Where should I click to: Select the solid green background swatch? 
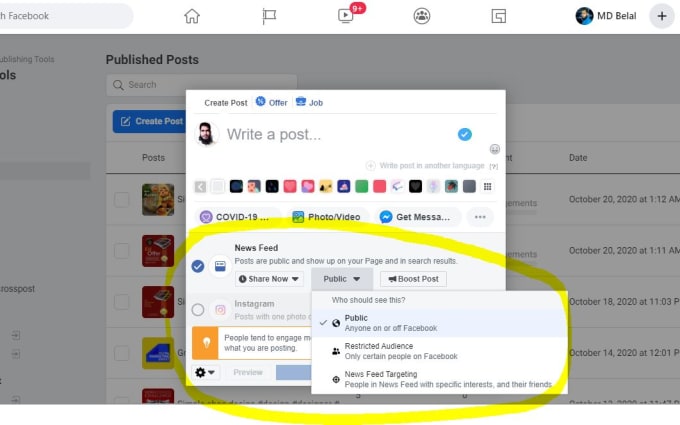click(x=361, y=187)
